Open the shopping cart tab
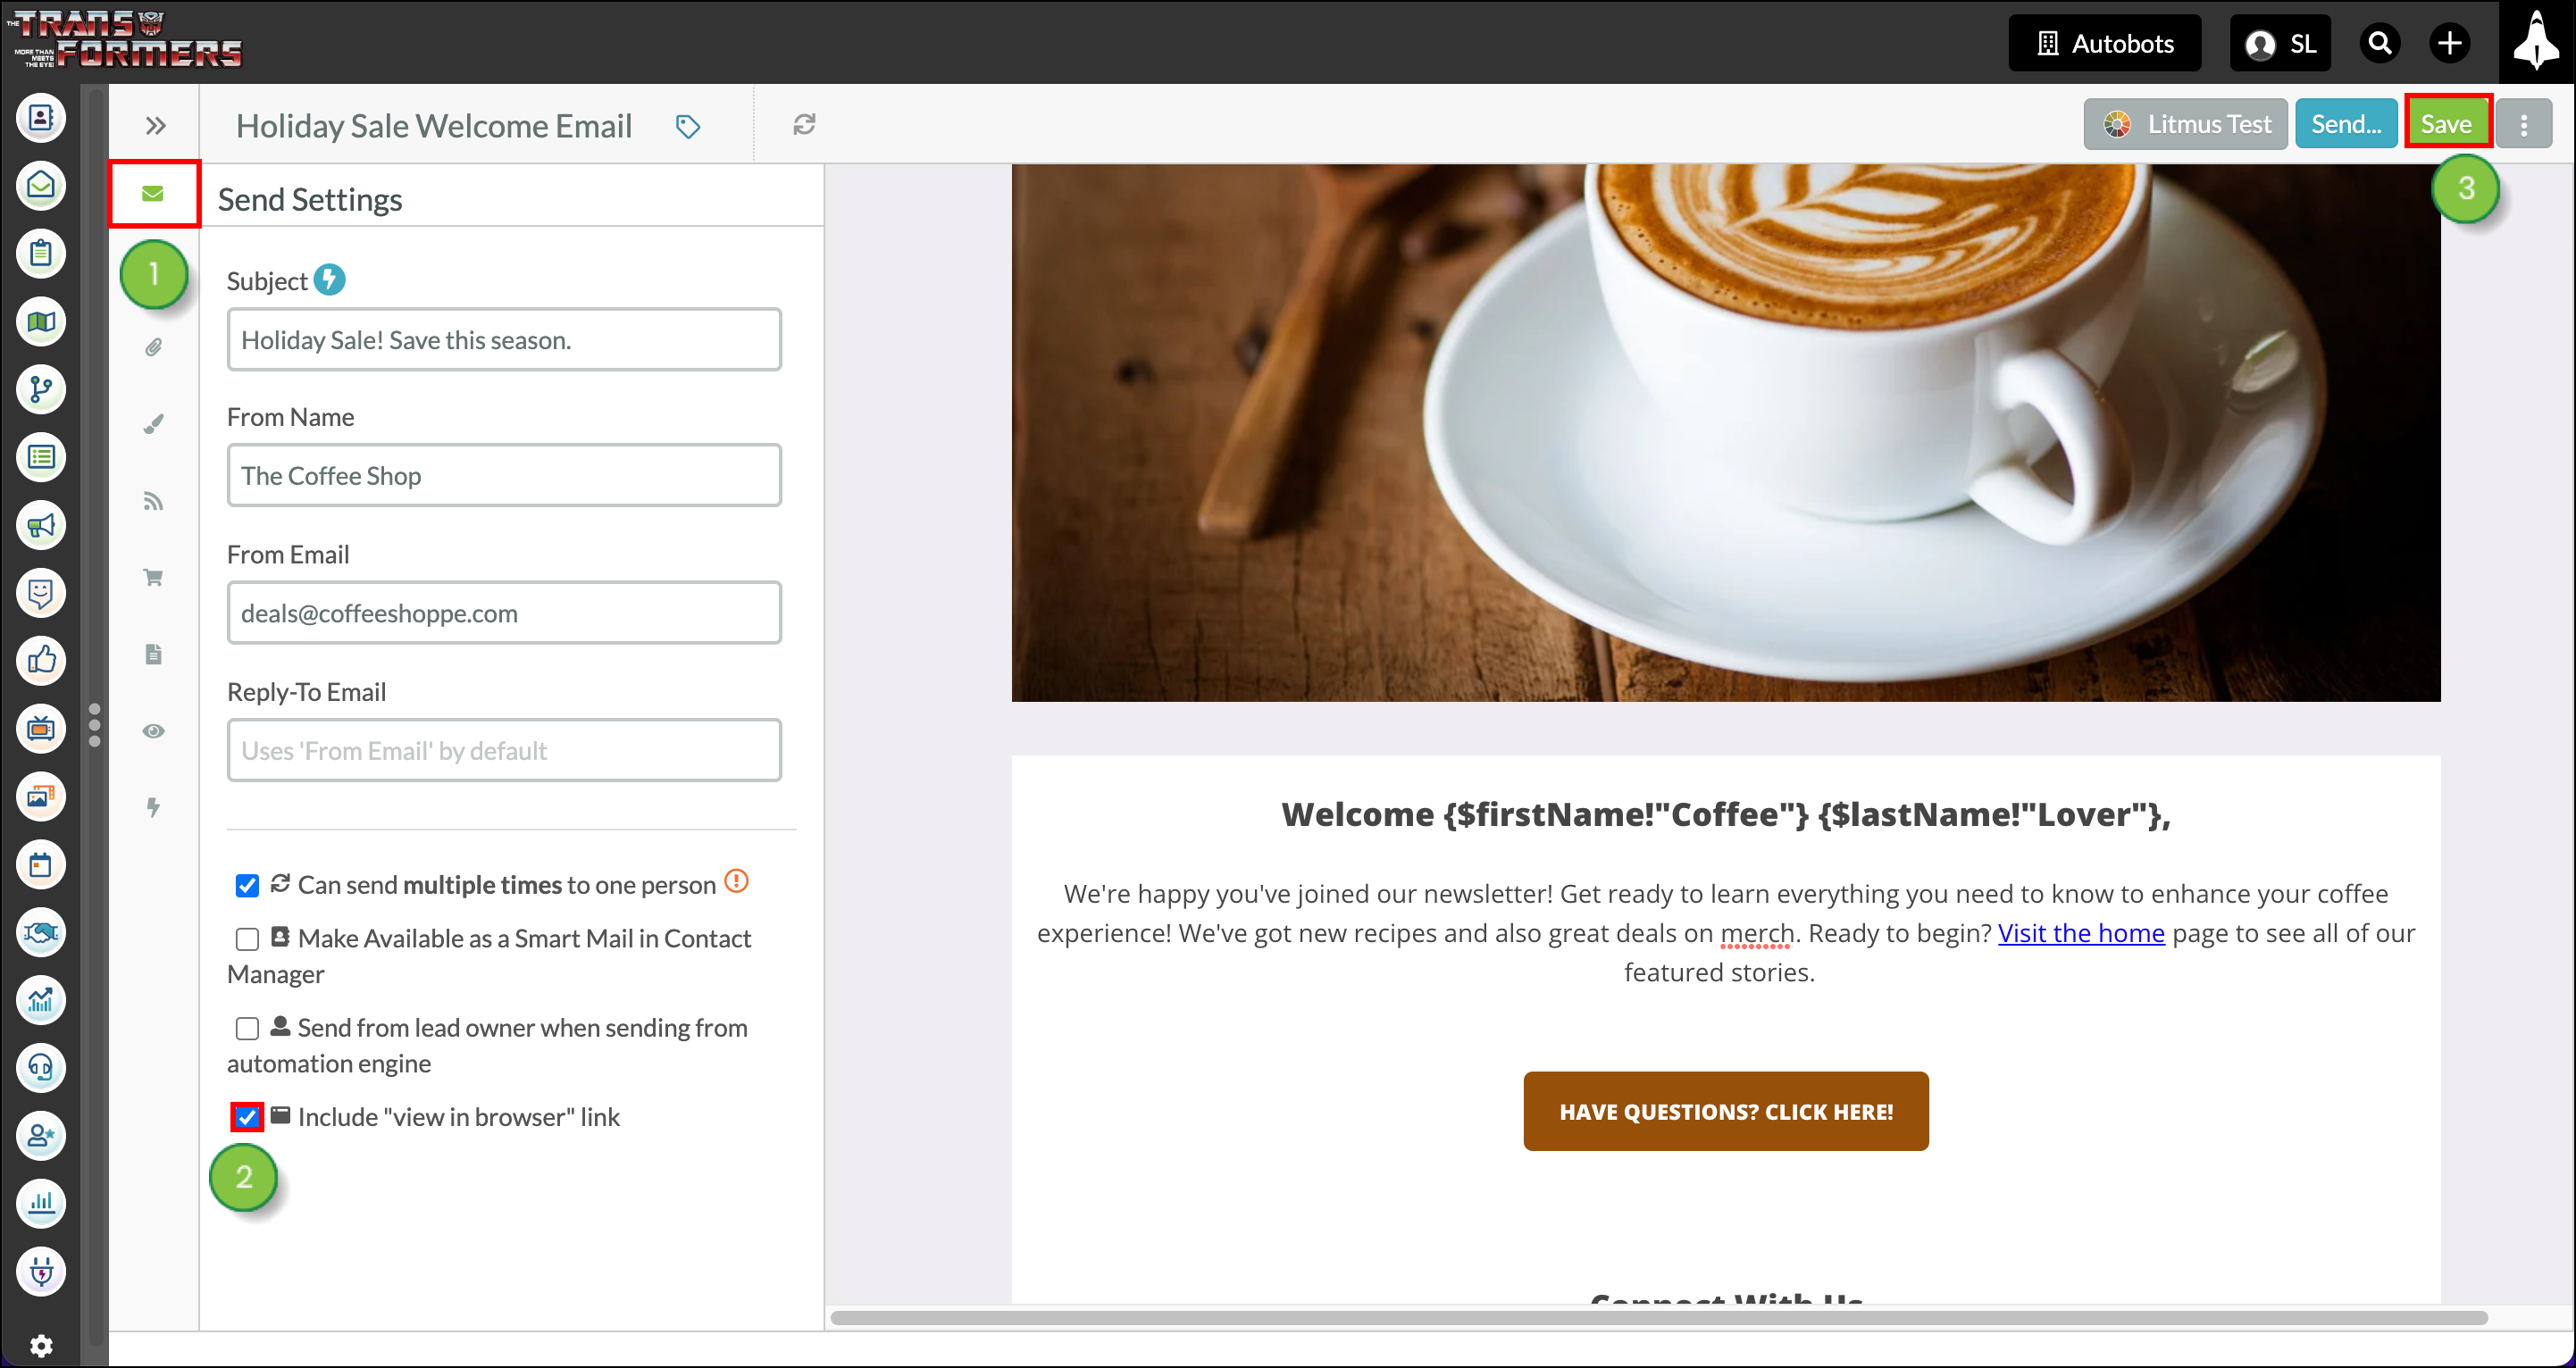2576x1368 pixels. [x=153, y=578]
